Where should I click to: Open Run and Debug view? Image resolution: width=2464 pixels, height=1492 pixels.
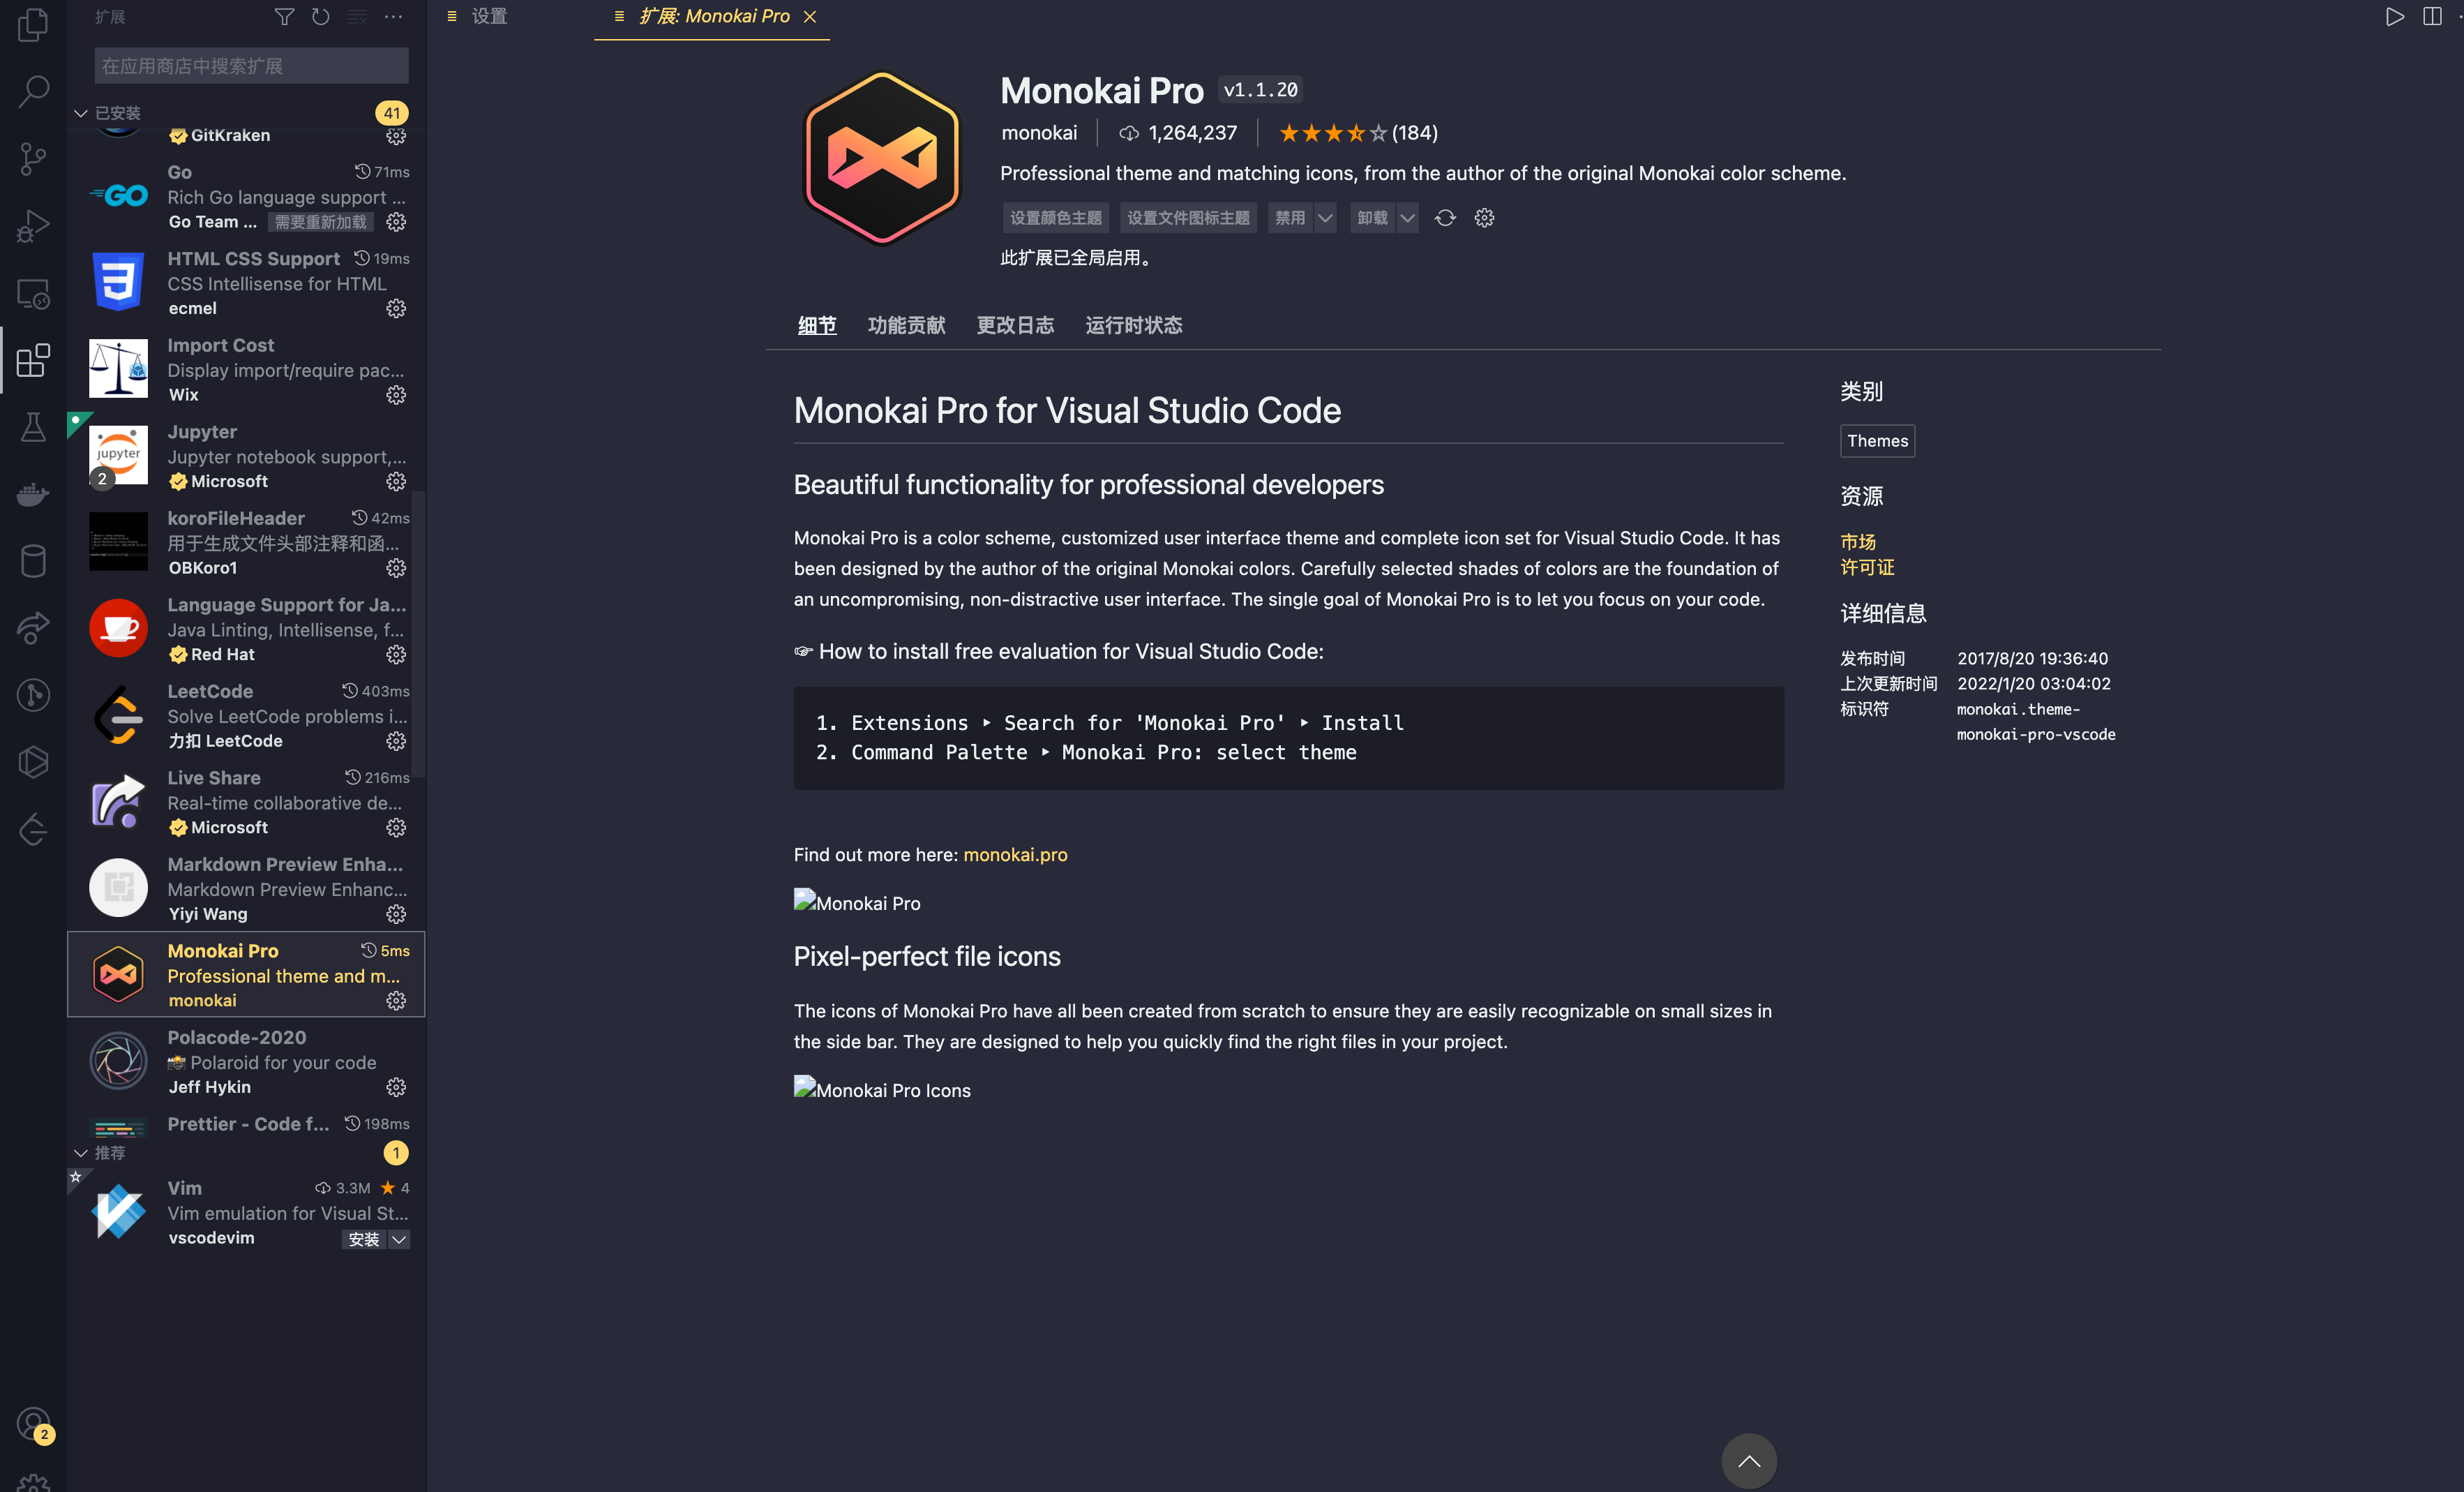coord(33,225)
